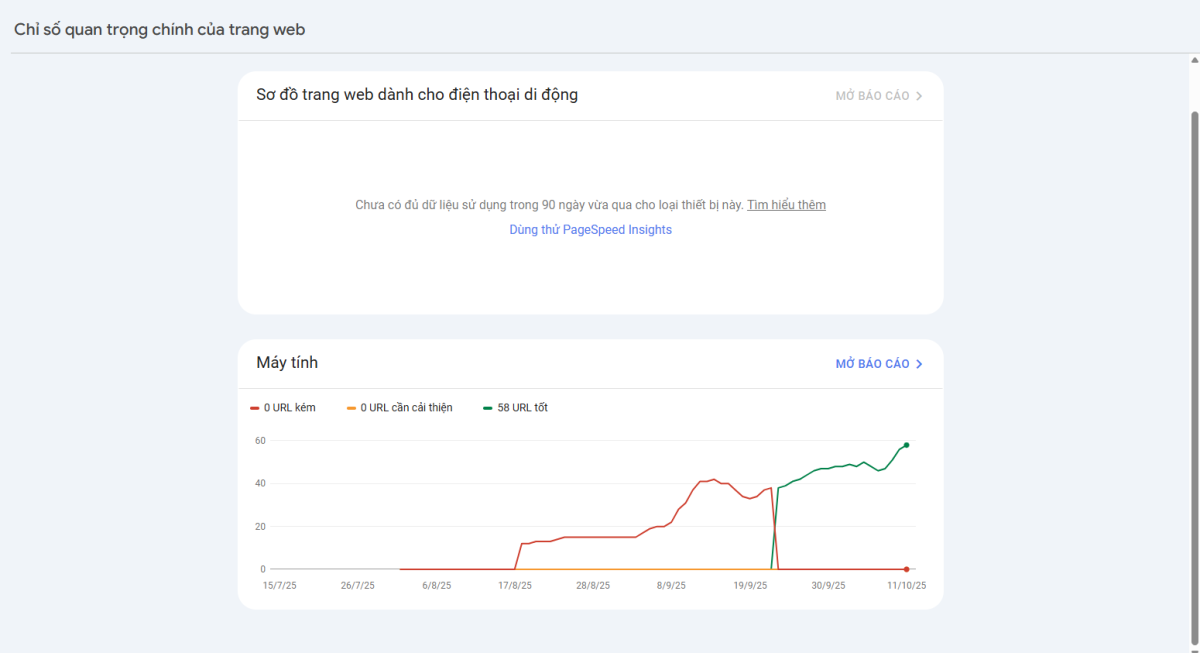Select the '58 URL tốt' legend label
The height and width of the screenshot is (653, 1200).
pyautogui.click(x=522, y=408)
